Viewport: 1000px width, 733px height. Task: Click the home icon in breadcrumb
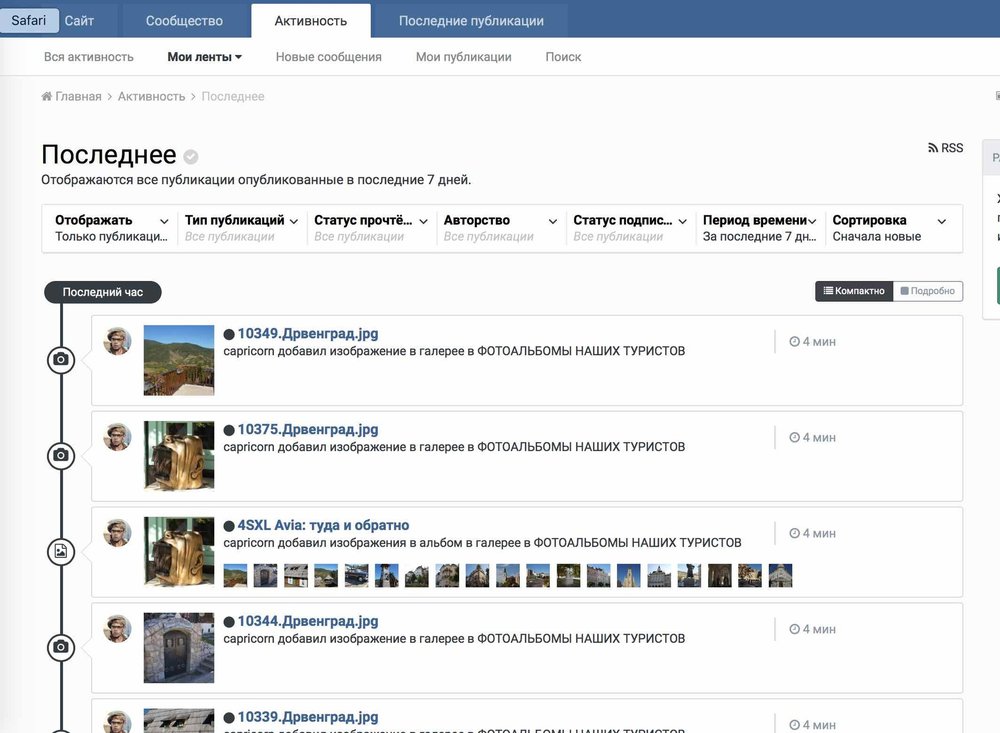pos(47,97)
